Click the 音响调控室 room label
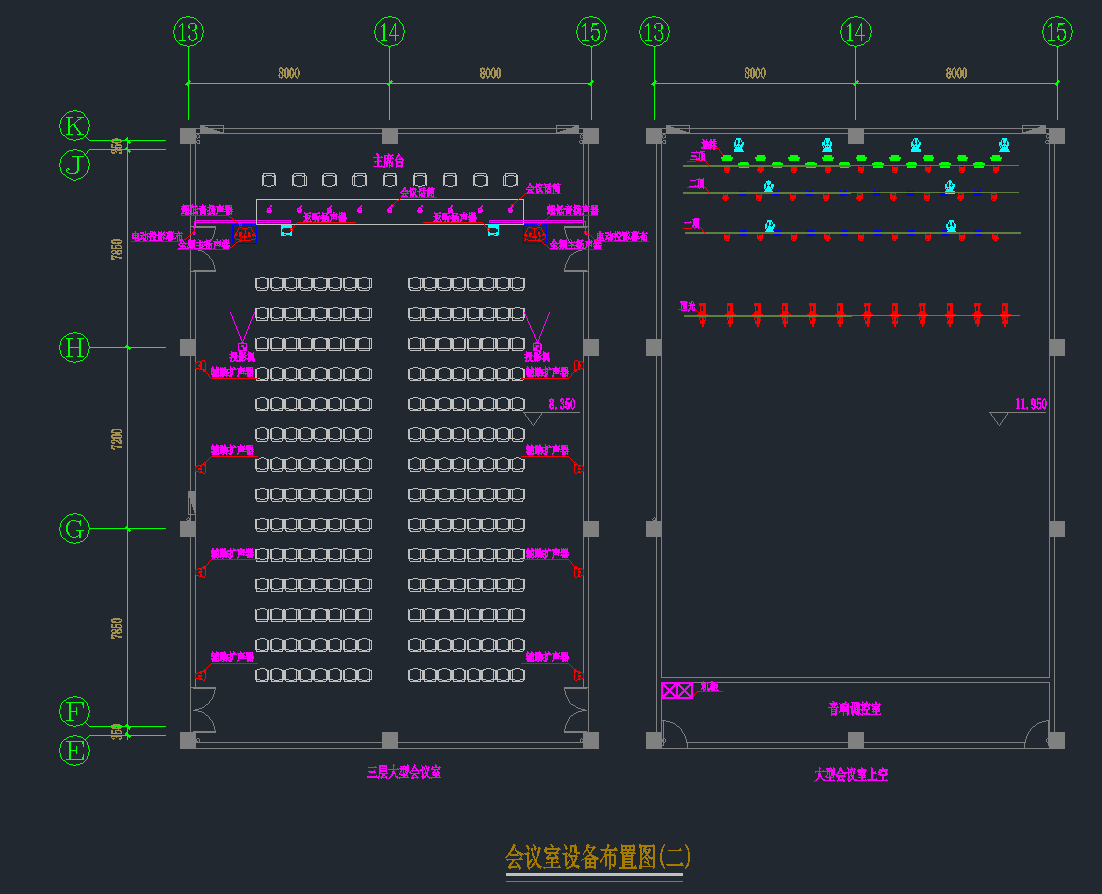Image resolution: width=1102 pixels, height=894 pixels. (x=854, y=709)
